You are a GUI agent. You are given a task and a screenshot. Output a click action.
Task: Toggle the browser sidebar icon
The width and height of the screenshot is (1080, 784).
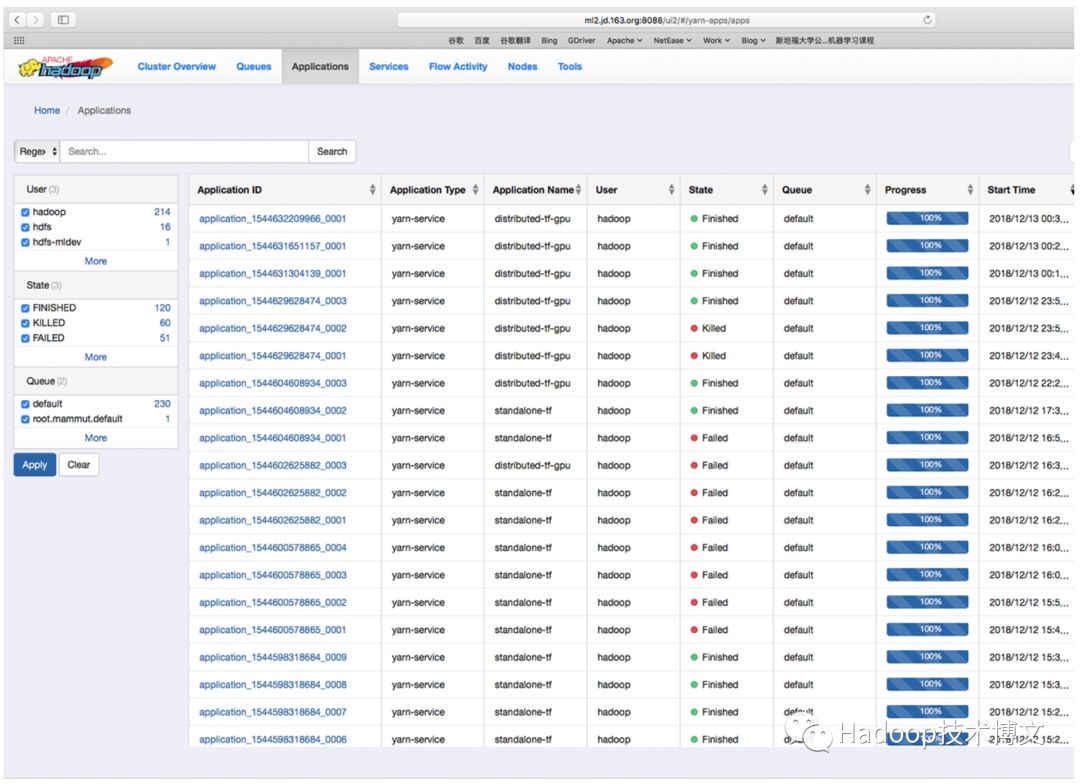(x=63, y=20)
